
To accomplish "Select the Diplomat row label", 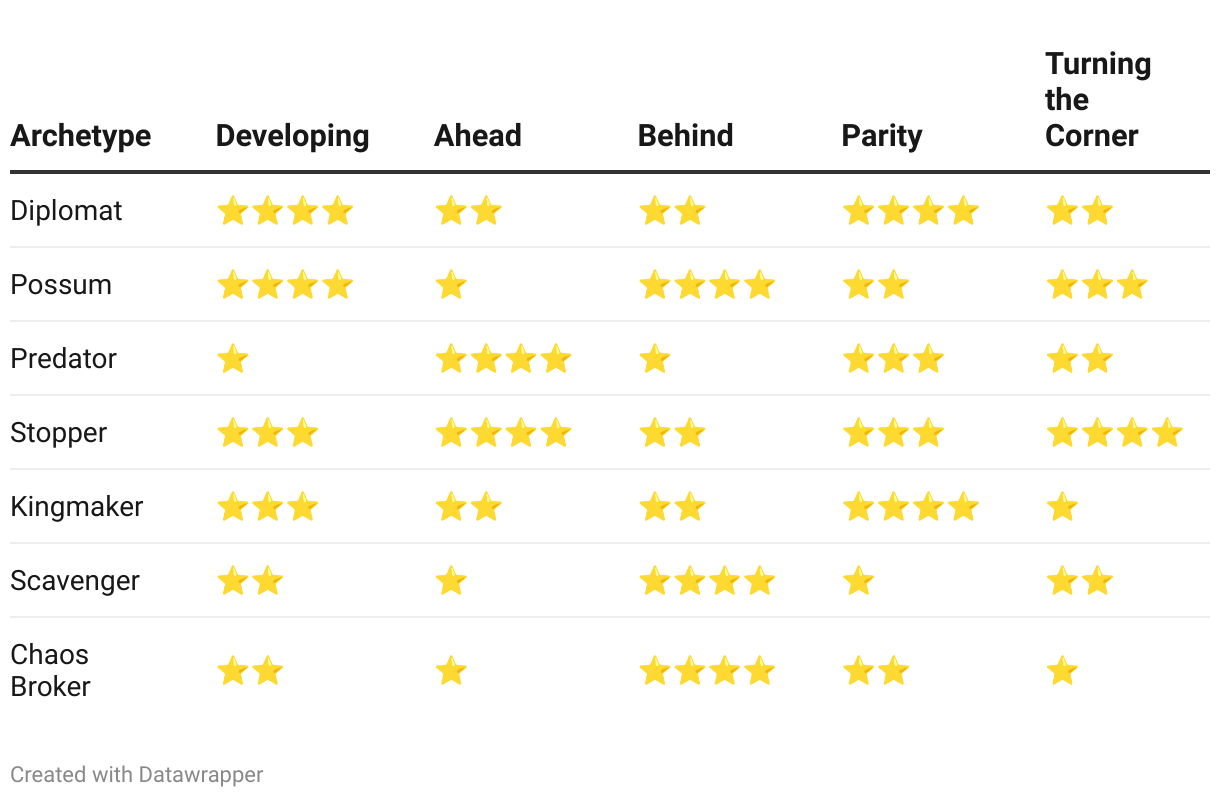I will click(x=67, y=211).
